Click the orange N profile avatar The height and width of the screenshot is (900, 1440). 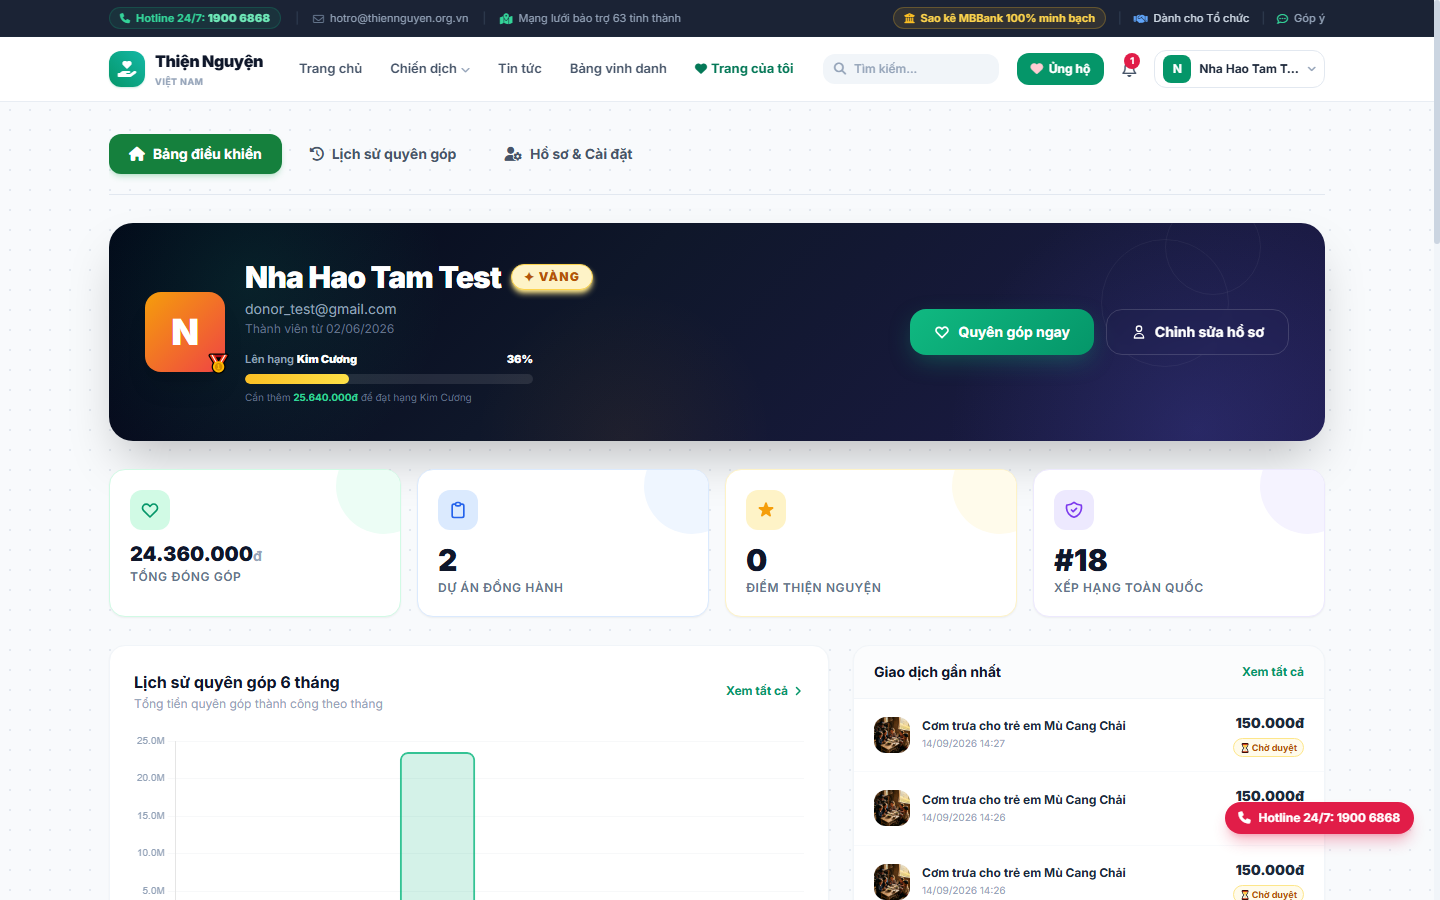click(x=185, y=332)
